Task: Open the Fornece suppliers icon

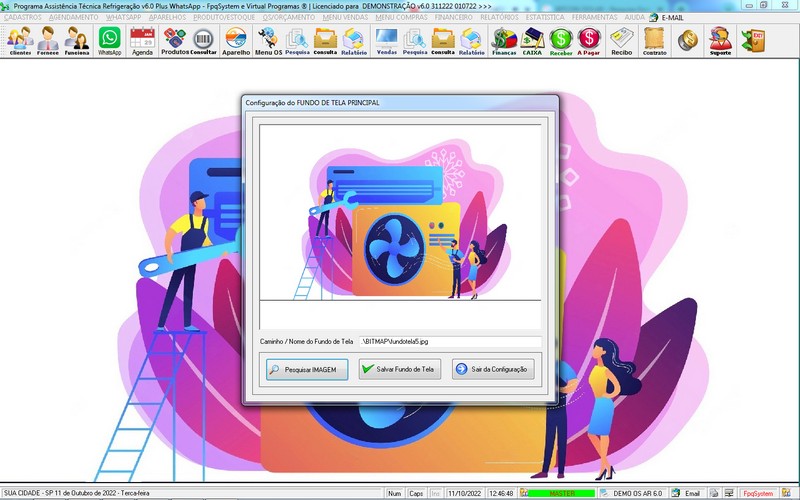Action: click(x=48, y=41)
